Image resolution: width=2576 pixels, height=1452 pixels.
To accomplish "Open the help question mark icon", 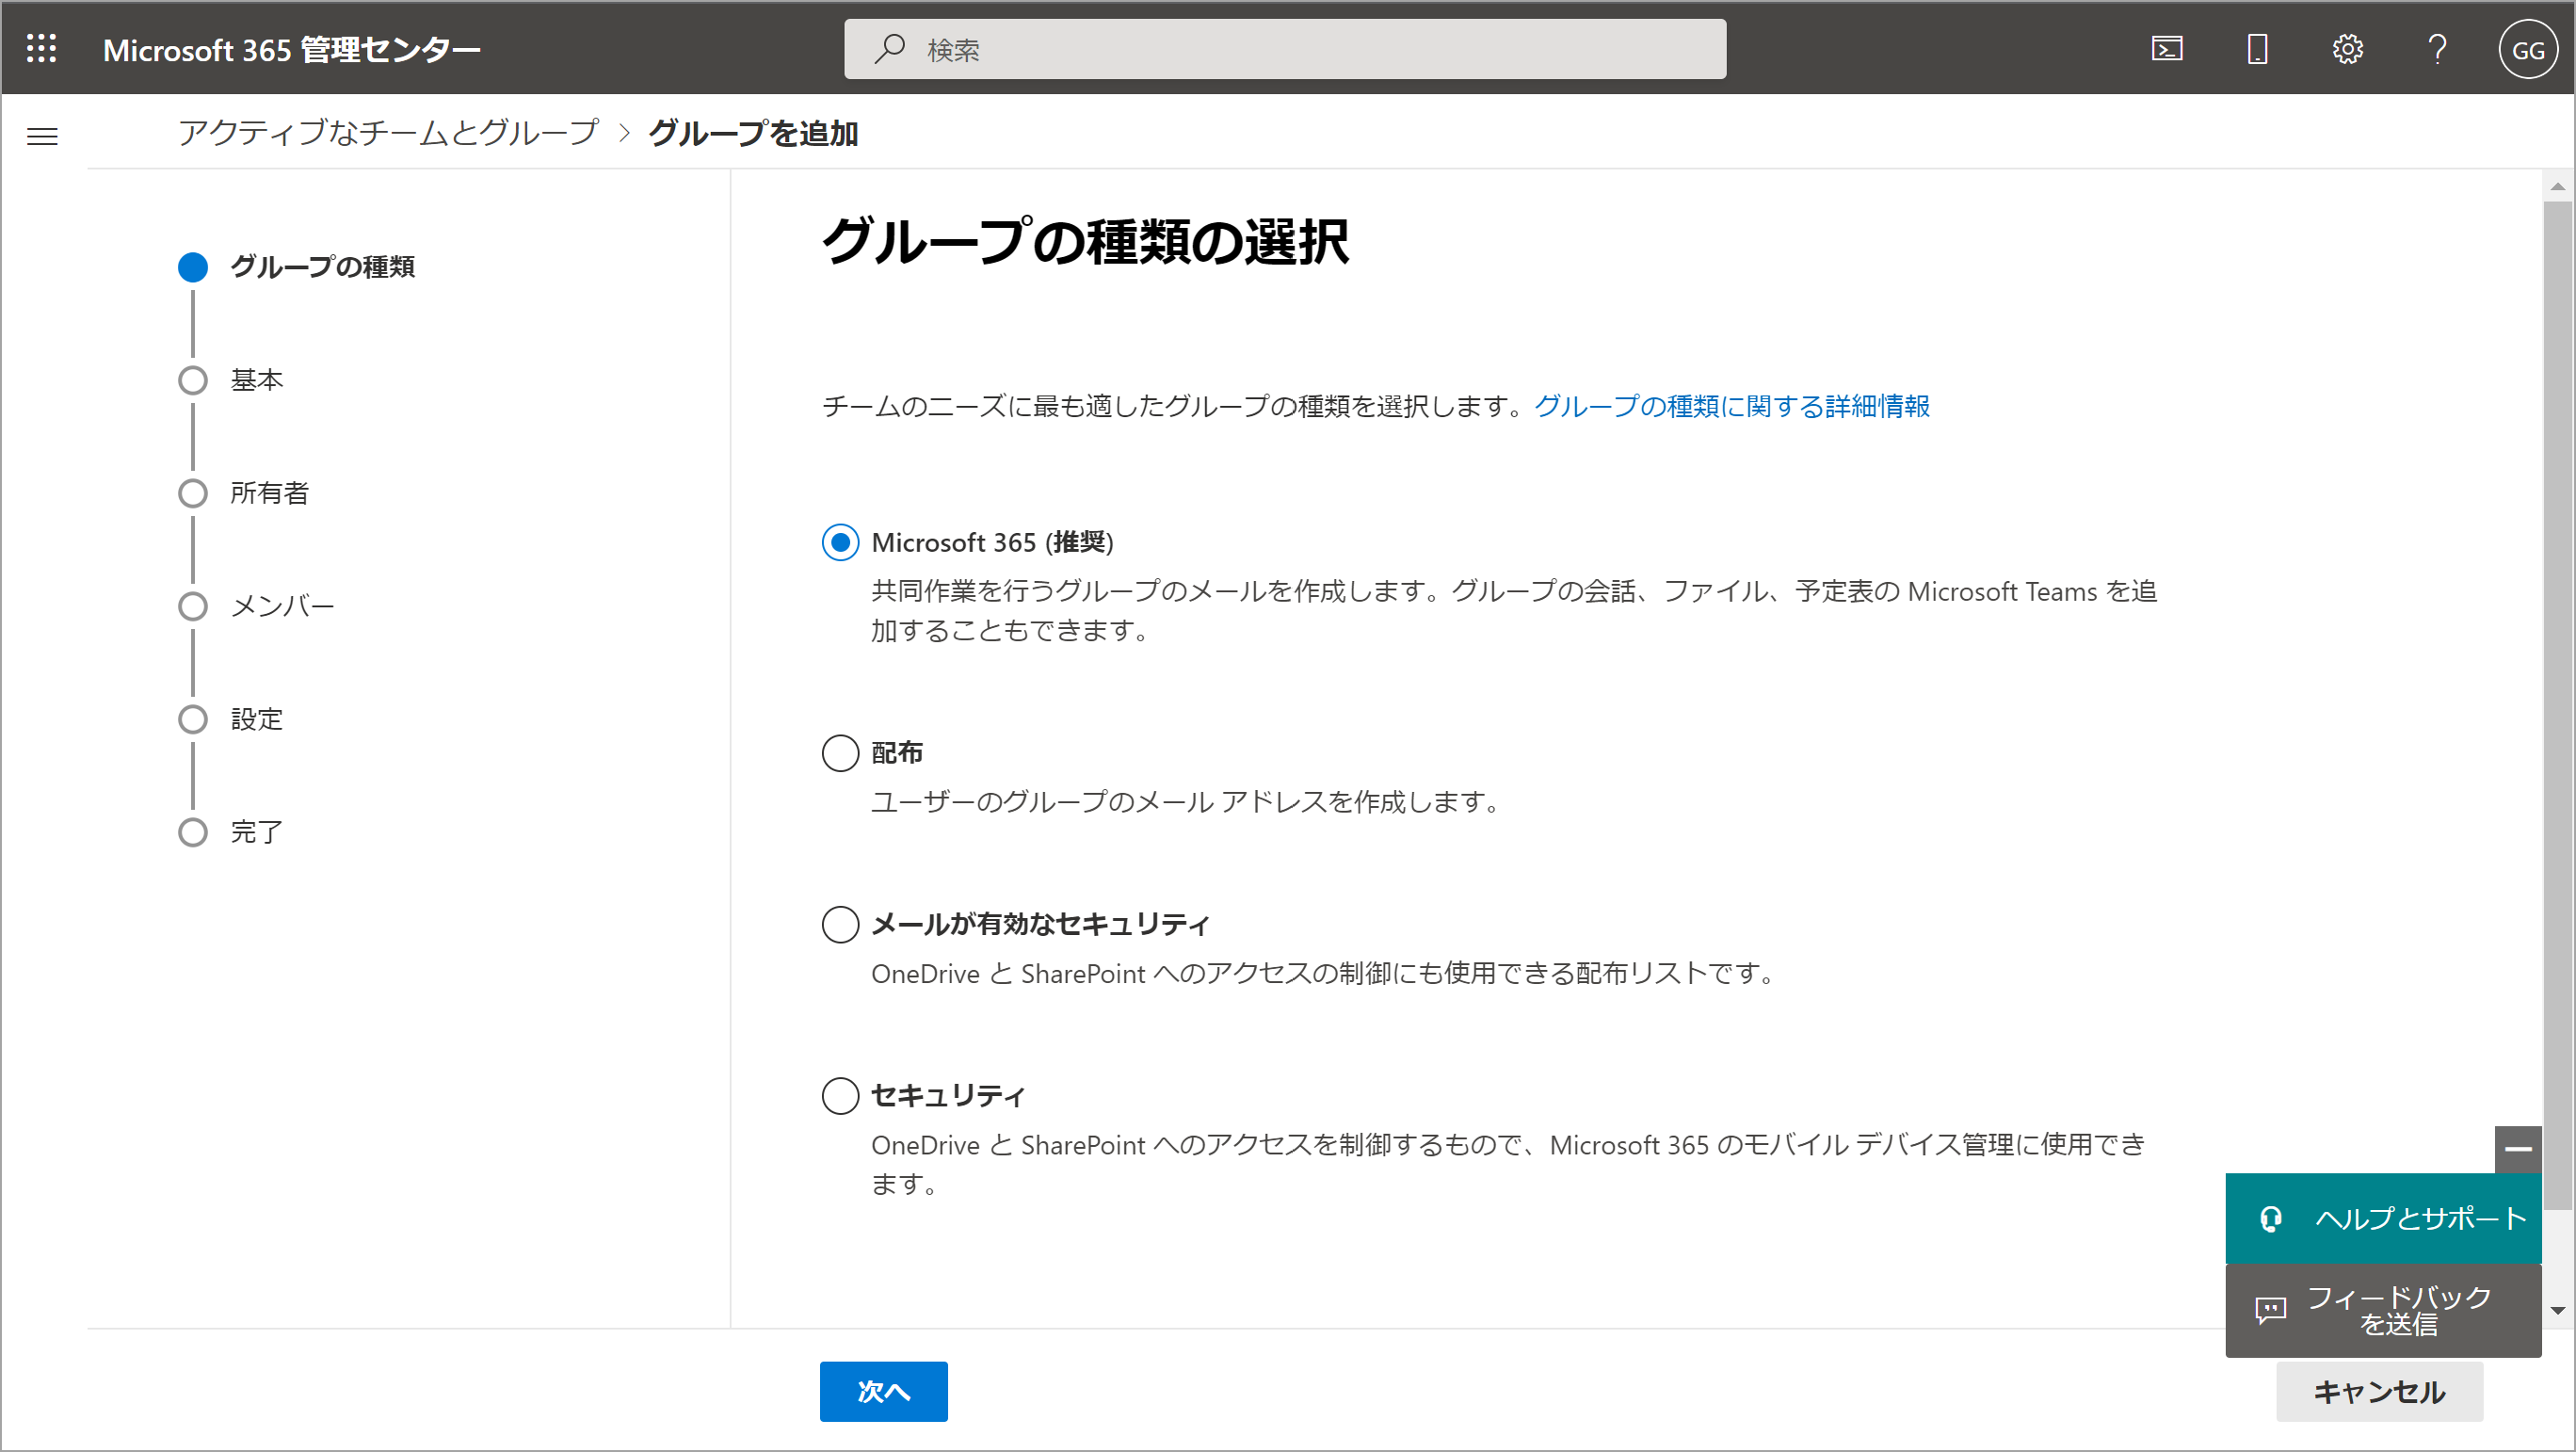I will point(2438,48).
